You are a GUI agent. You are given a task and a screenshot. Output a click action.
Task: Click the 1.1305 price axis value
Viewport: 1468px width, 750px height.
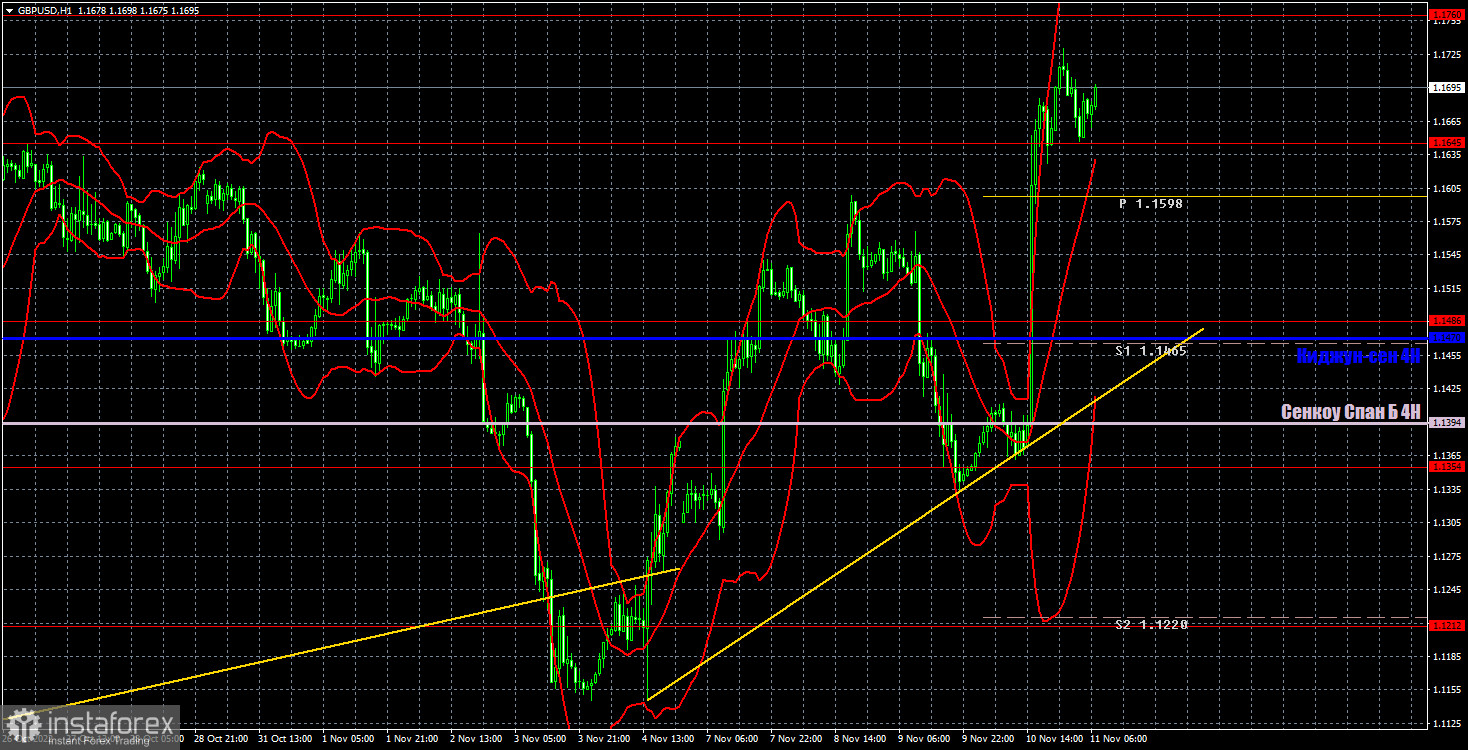coord(1447,523)
